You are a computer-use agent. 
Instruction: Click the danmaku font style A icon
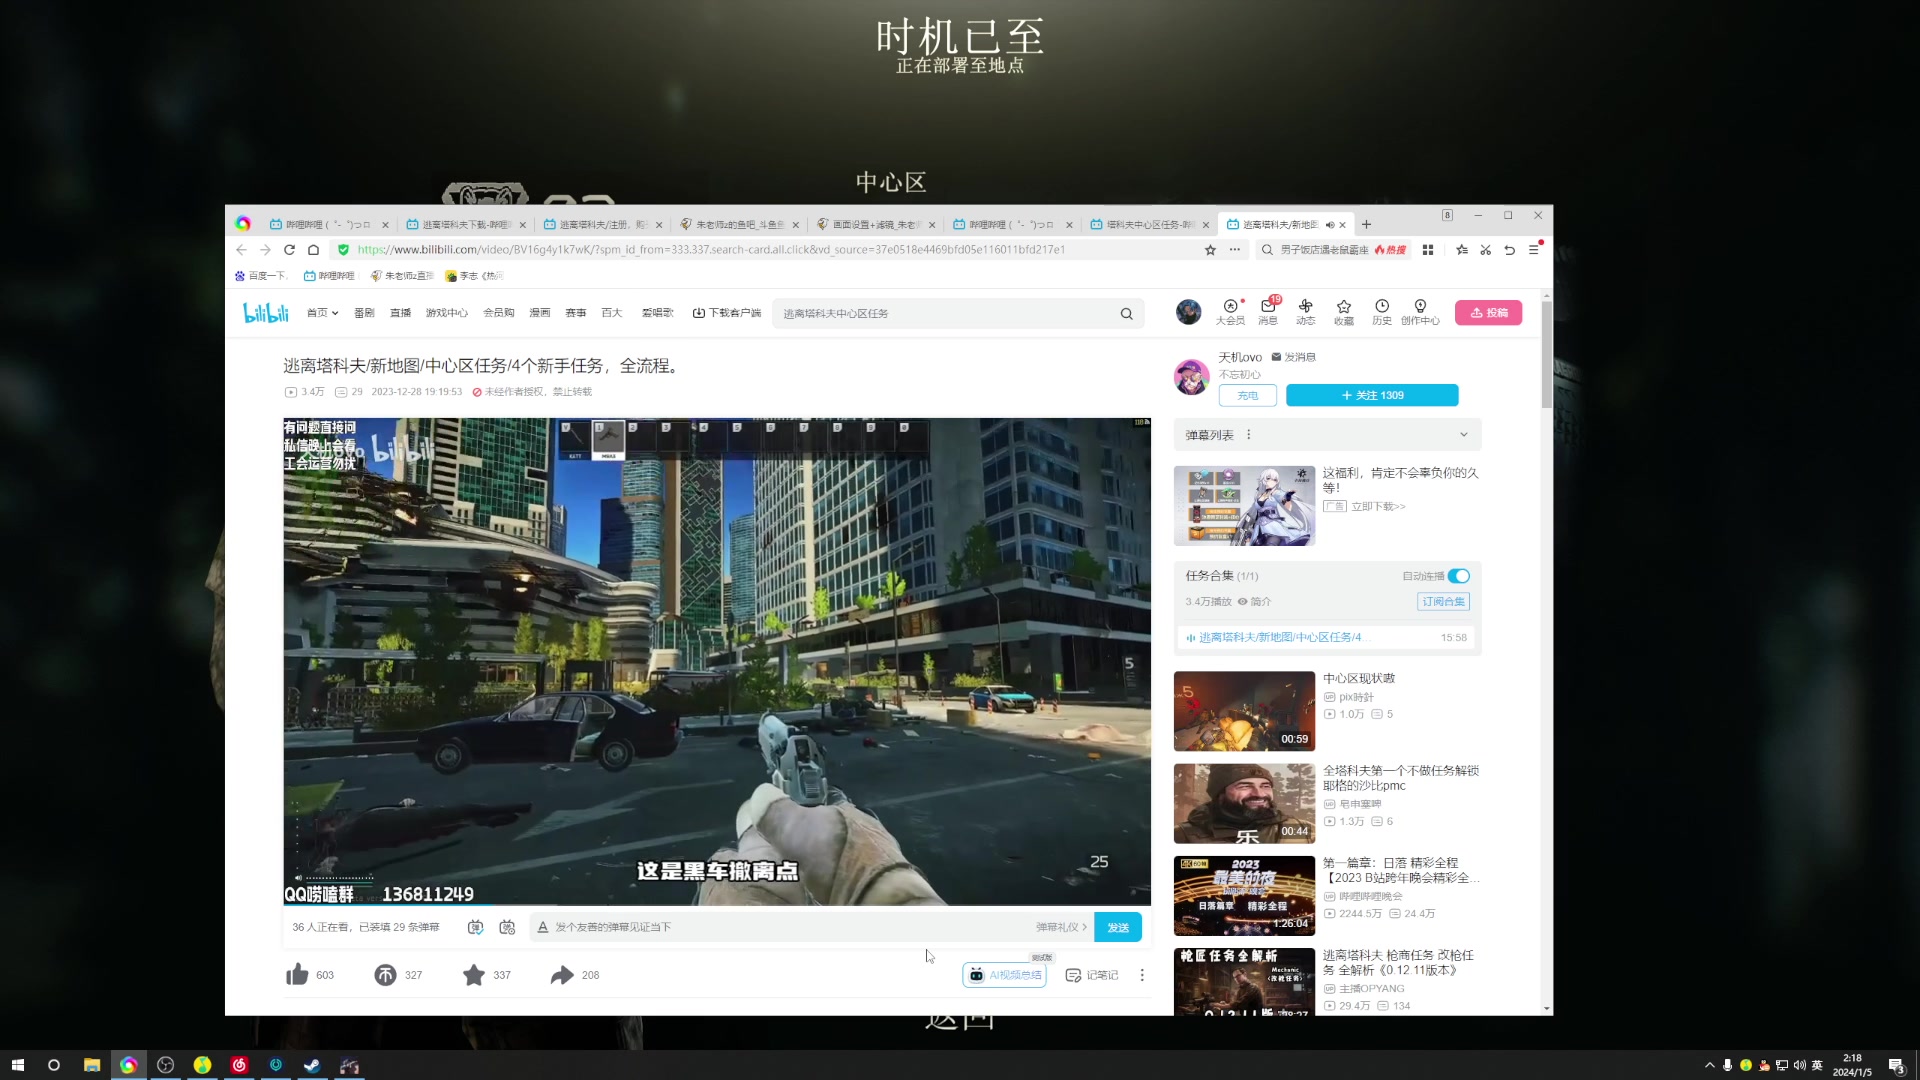[543, 927]
